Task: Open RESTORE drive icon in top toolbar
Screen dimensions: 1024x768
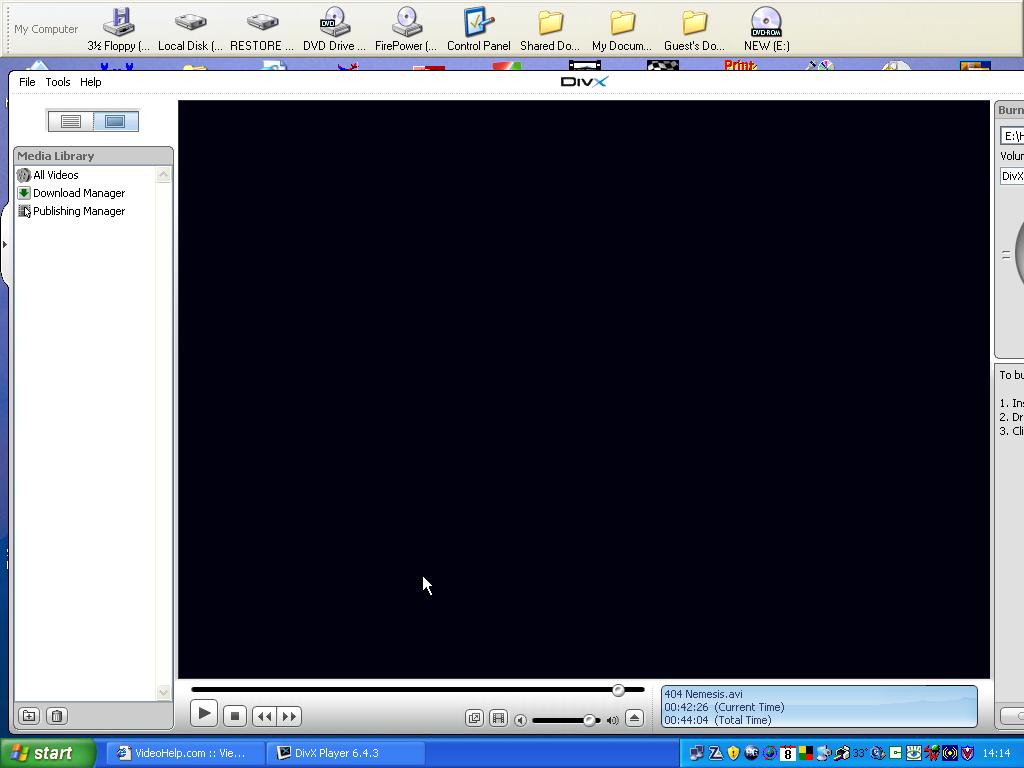Action: tap(262, 29)
